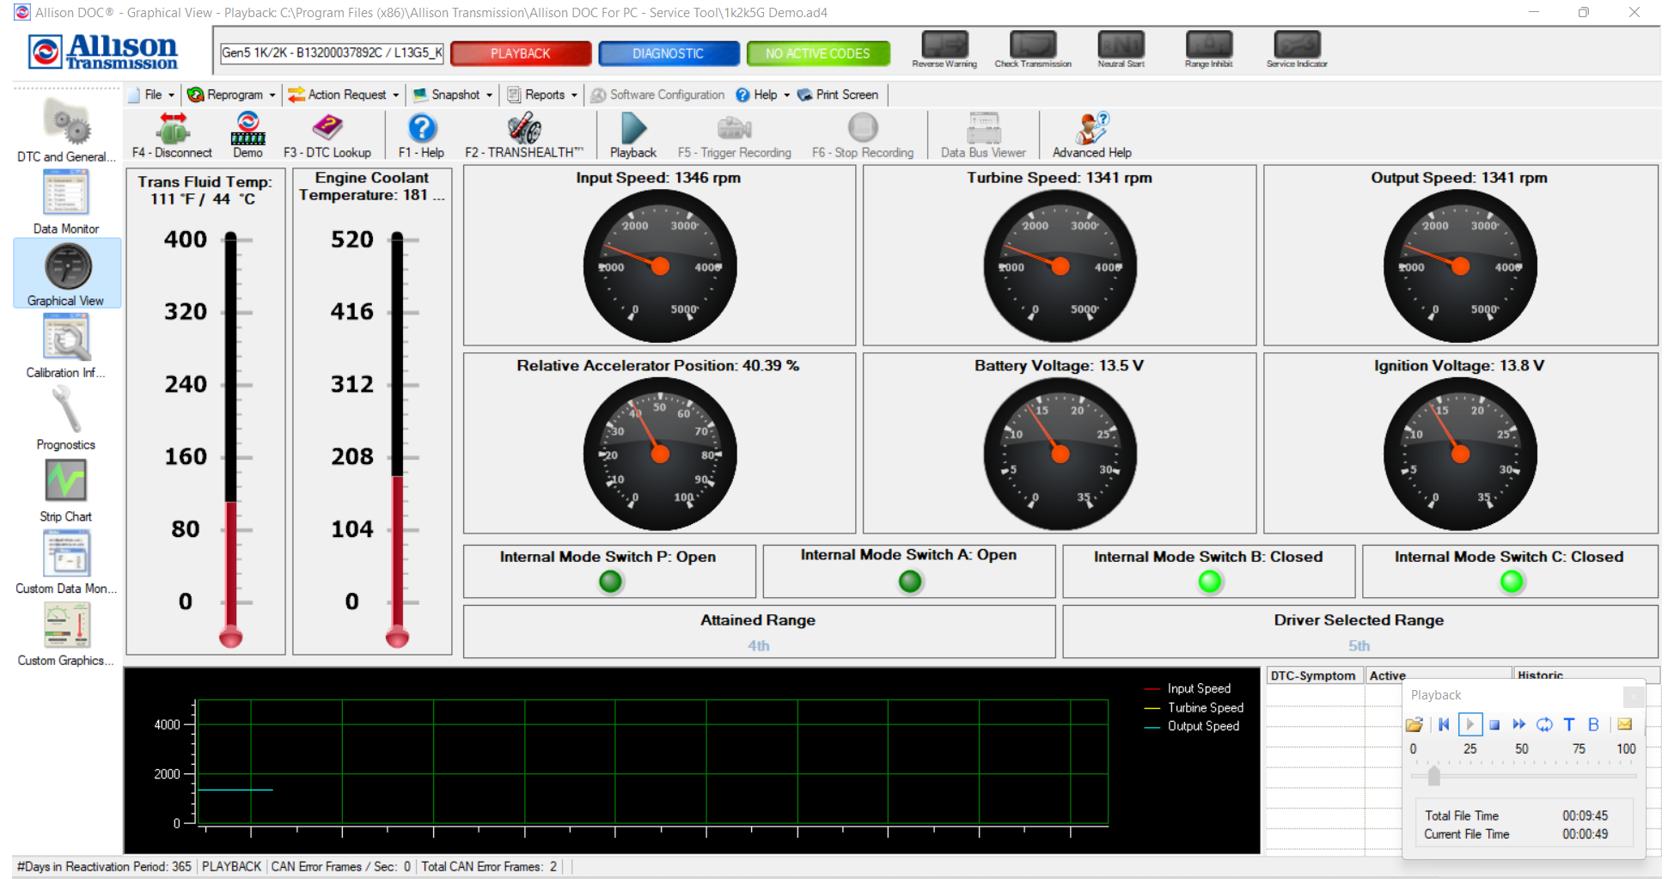Click the F4 Disconnect icon

[x=172, y=135]
